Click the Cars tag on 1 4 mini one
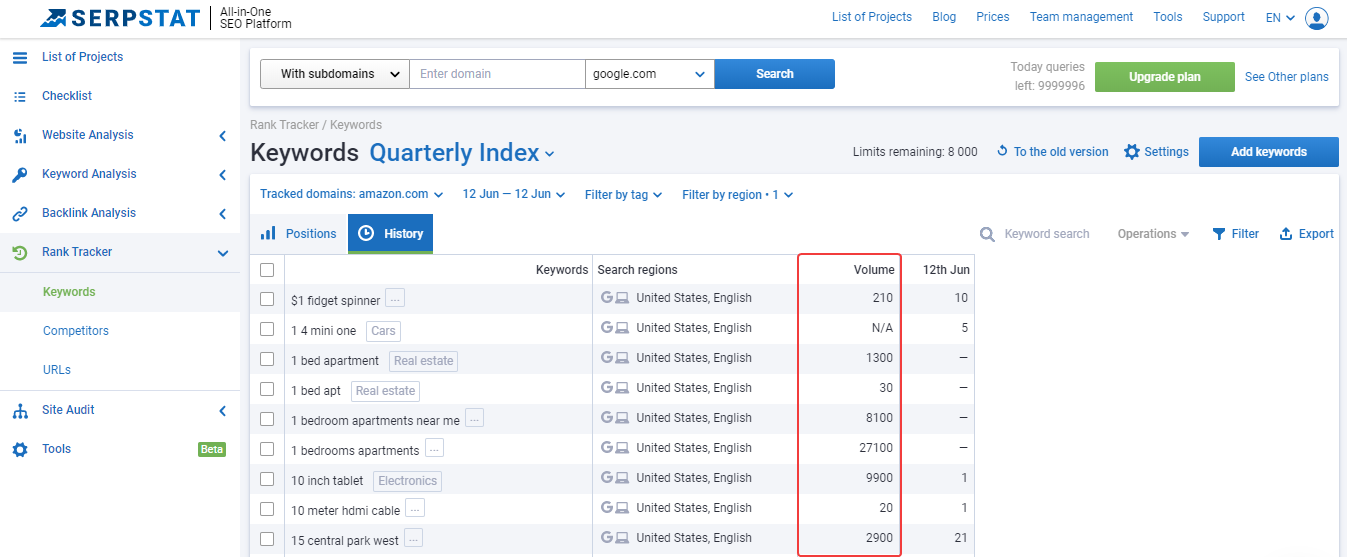 pyautogui.click(x=383, y=331)
